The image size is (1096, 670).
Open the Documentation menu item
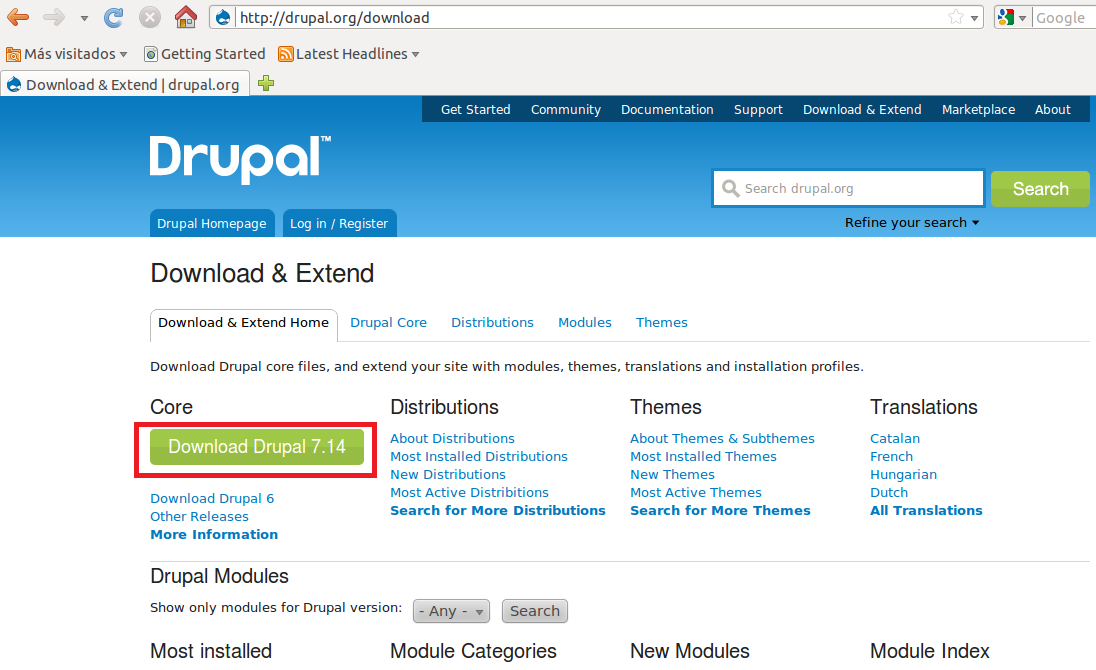[667, 109]
